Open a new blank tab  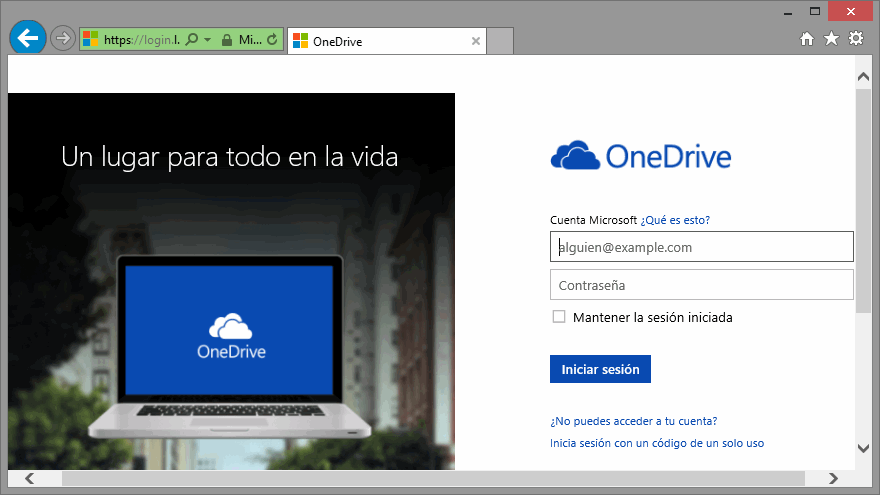tap(500, 41)
